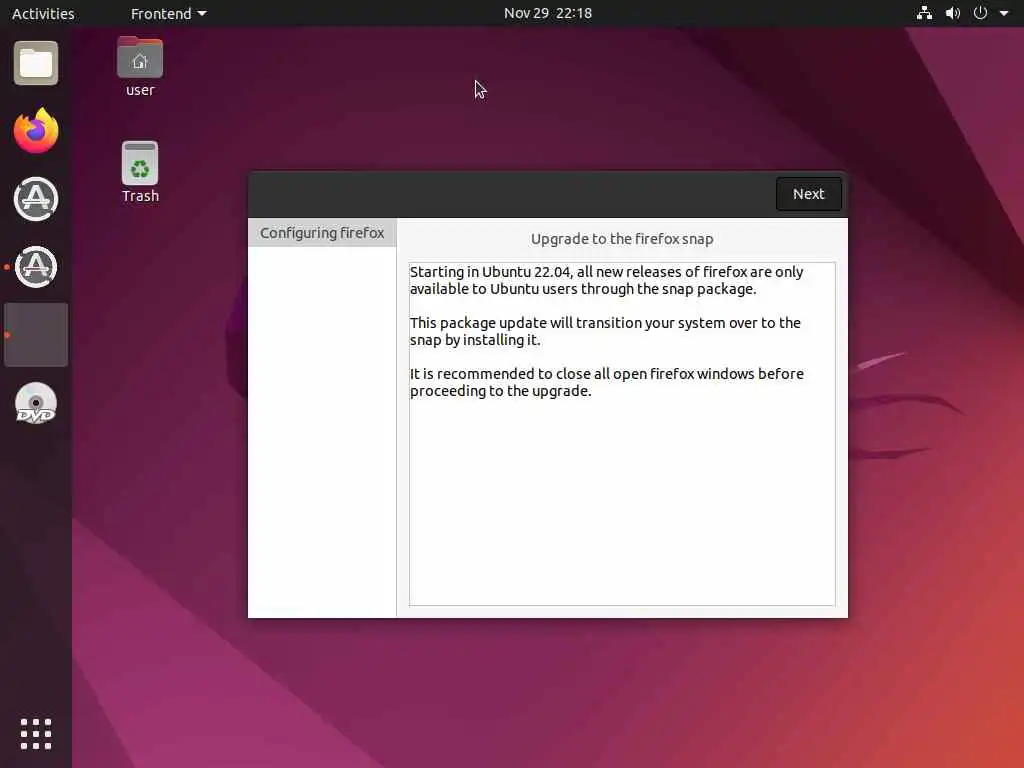The width and height of the screenshot is (1024, 768).
Task: Expand the Frontend app menu
Action: [168, 14]
